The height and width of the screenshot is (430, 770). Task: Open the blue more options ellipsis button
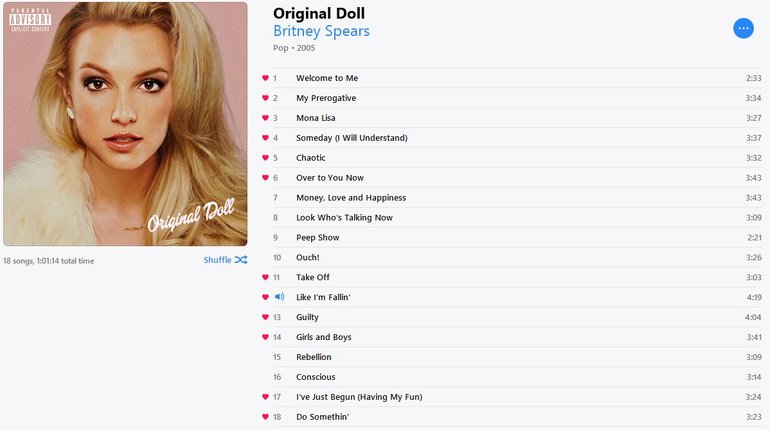(x=743, y=28)
